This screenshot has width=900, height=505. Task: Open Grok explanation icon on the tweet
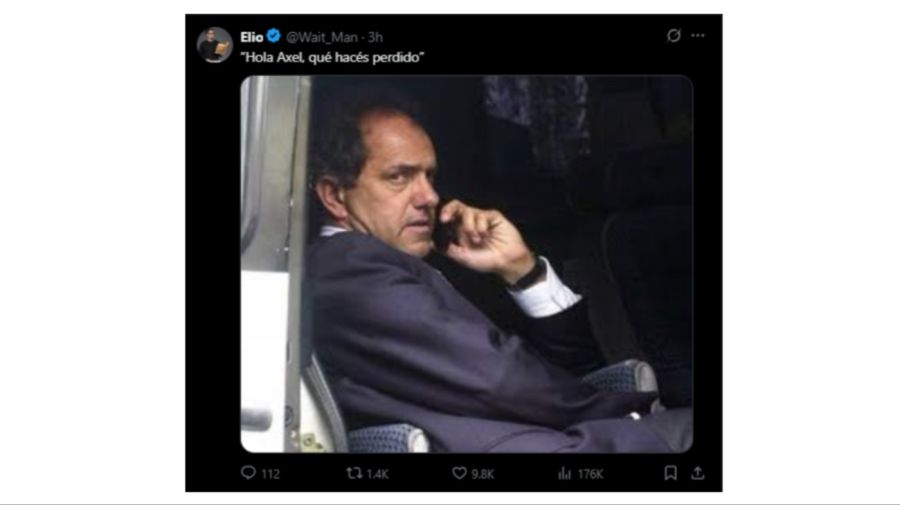pyautogui.click(x=674, y=36)
